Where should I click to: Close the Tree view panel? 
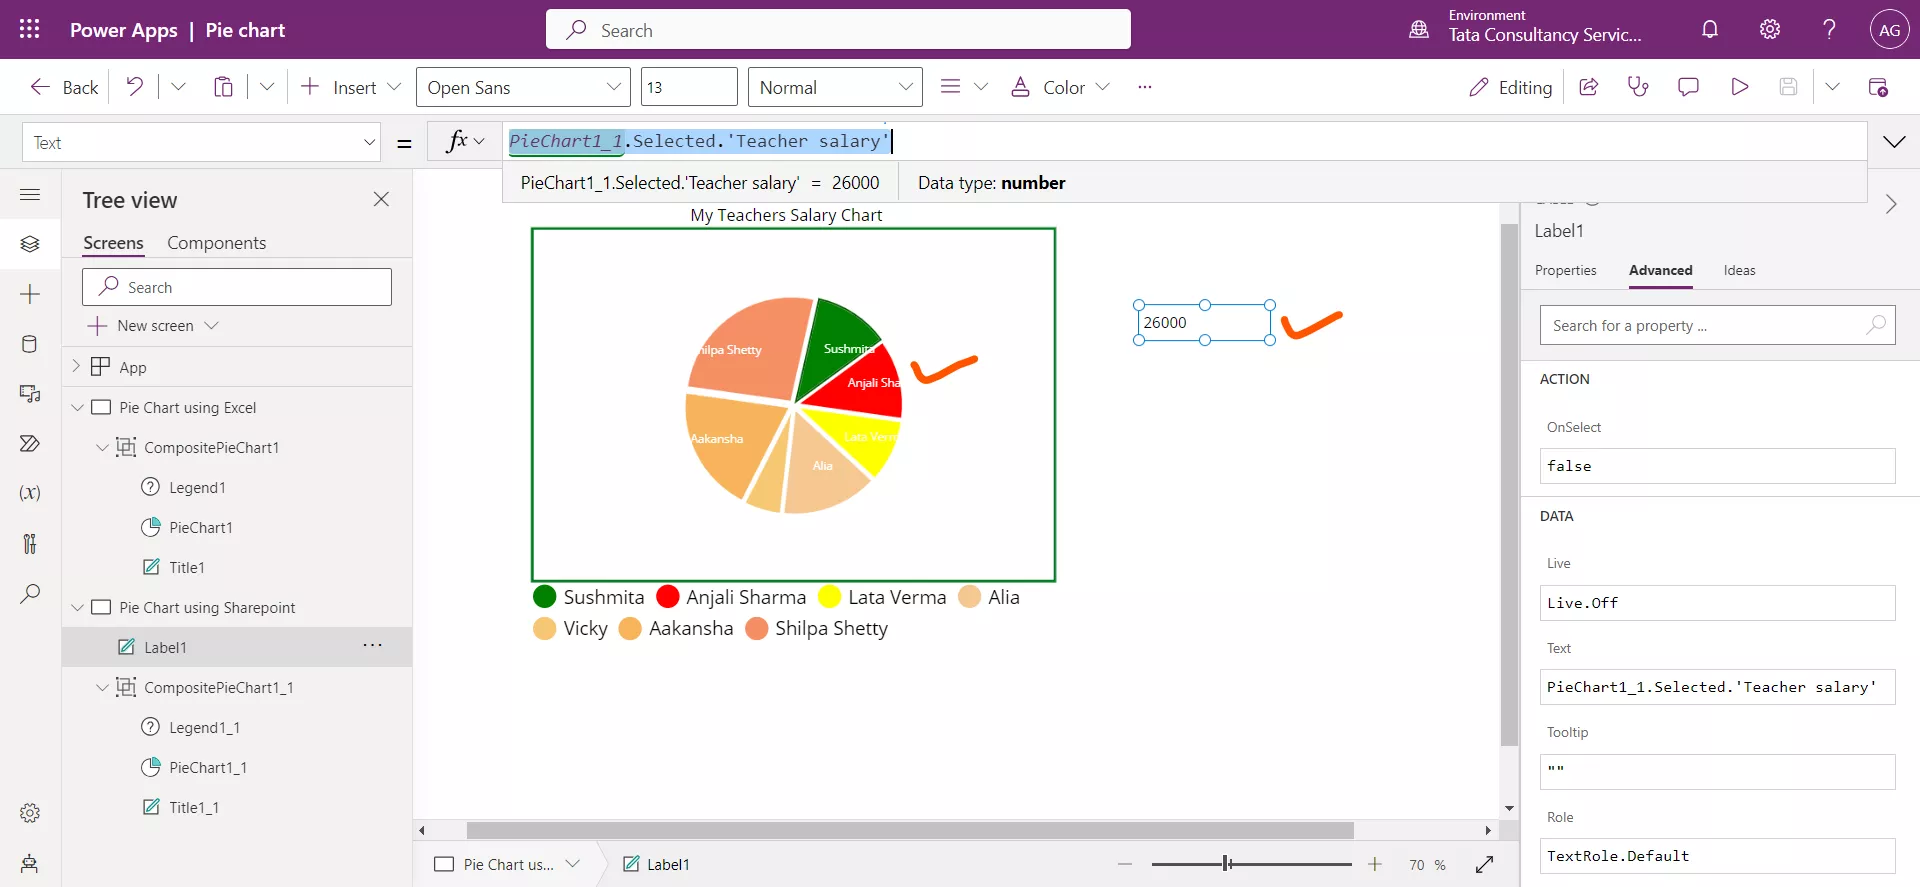point(381,199)
